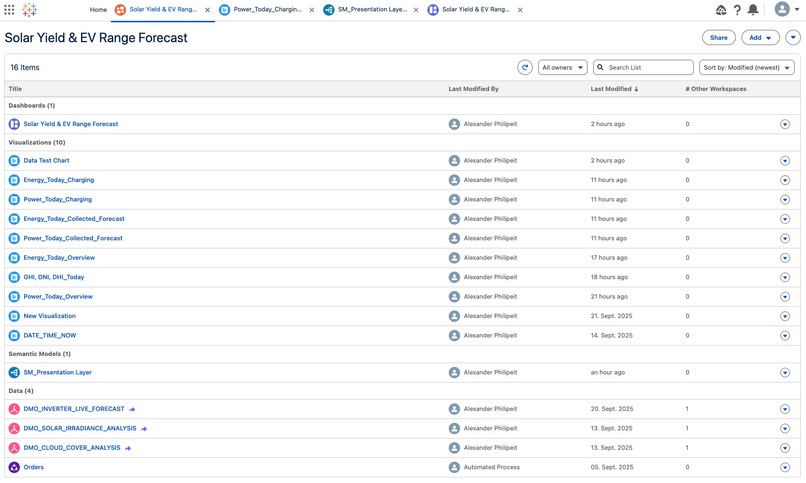Open the Power_Today_Overview link

(58, 296)
